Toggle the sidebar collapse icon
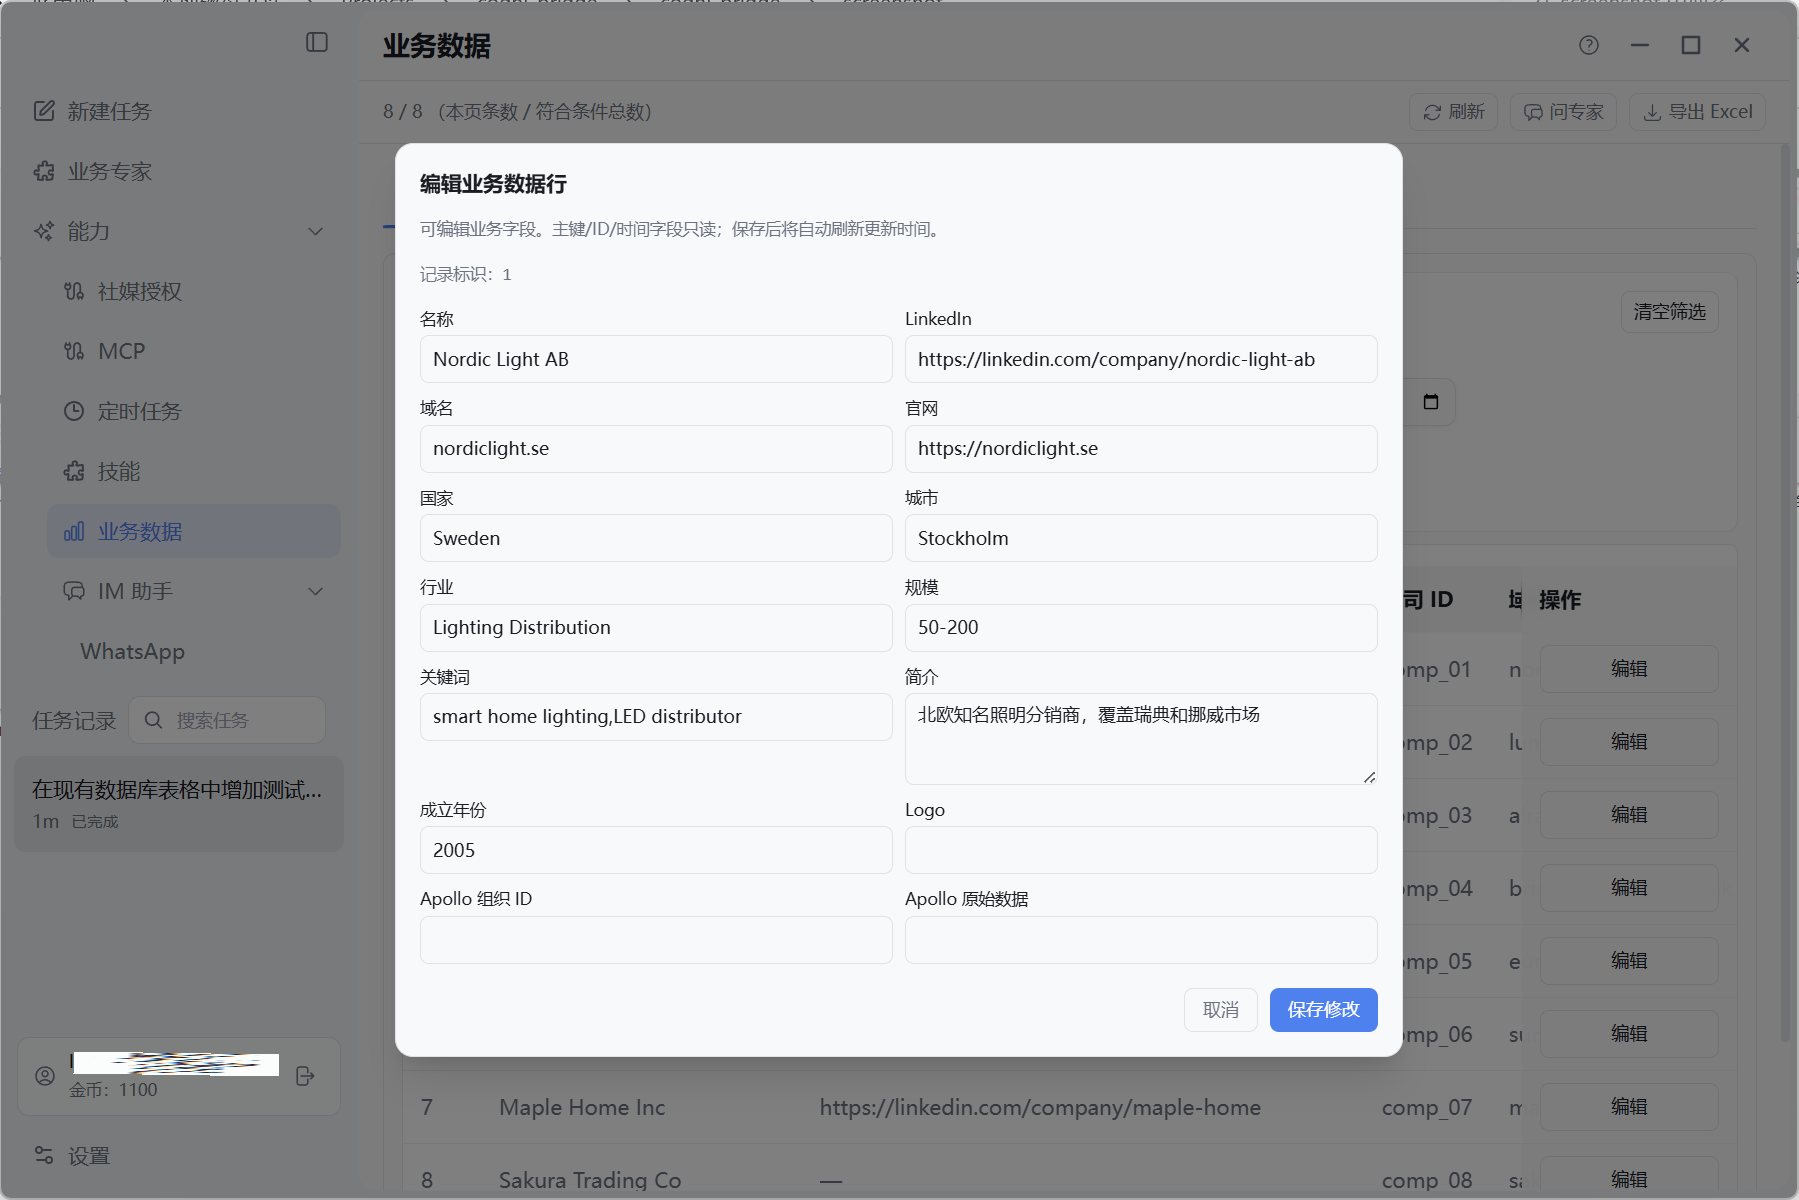Image resolution: width=1799 pixels, height=1200 pixels. (317, 42)
